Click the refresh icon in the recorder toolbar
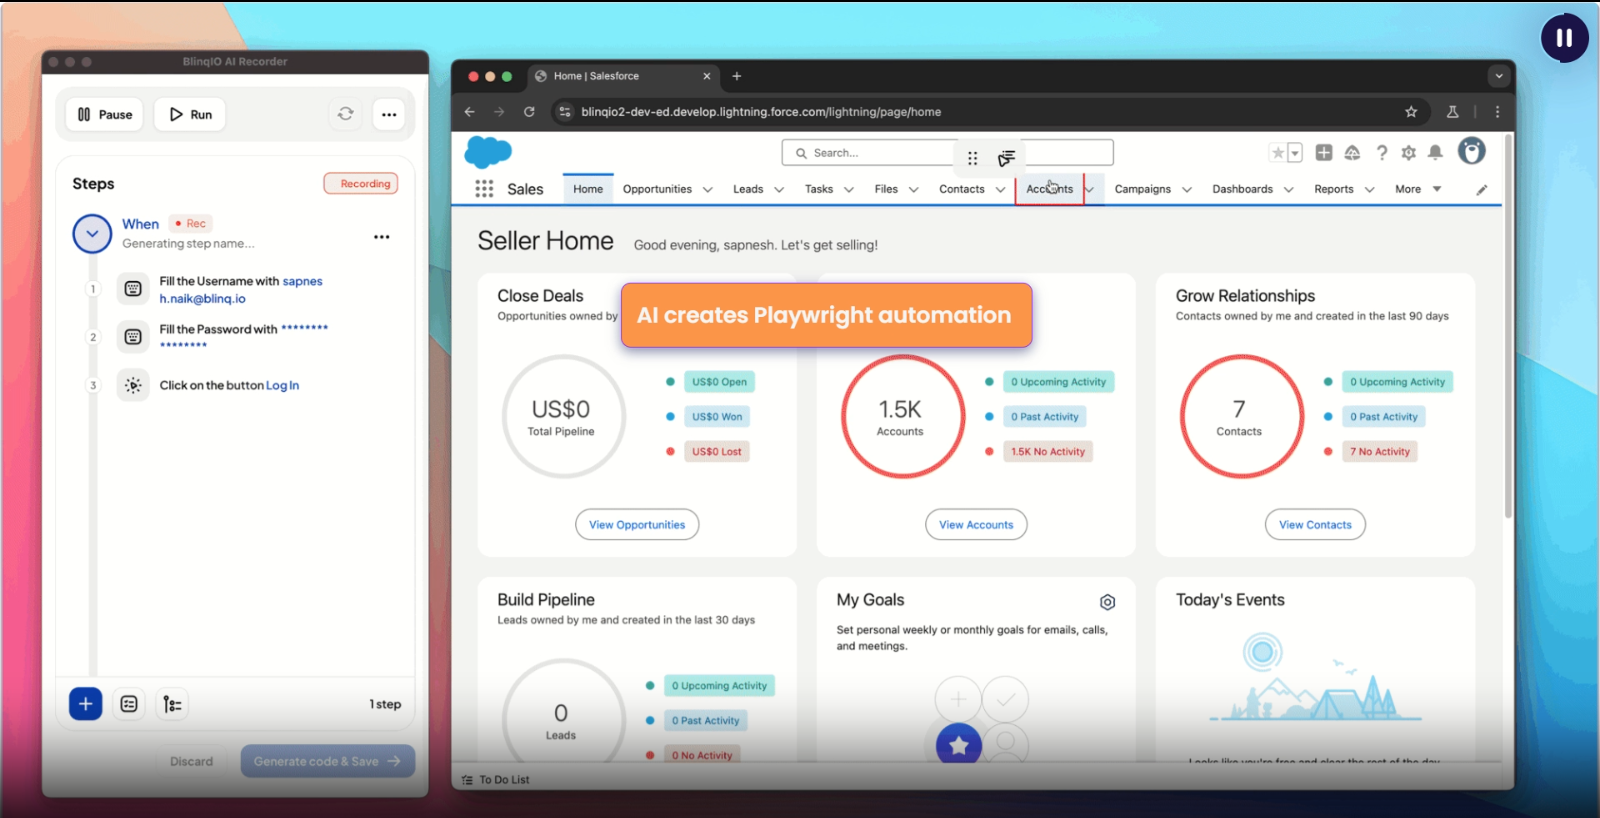This screenshot has width=1600, height=818. (x=346, y=114)
